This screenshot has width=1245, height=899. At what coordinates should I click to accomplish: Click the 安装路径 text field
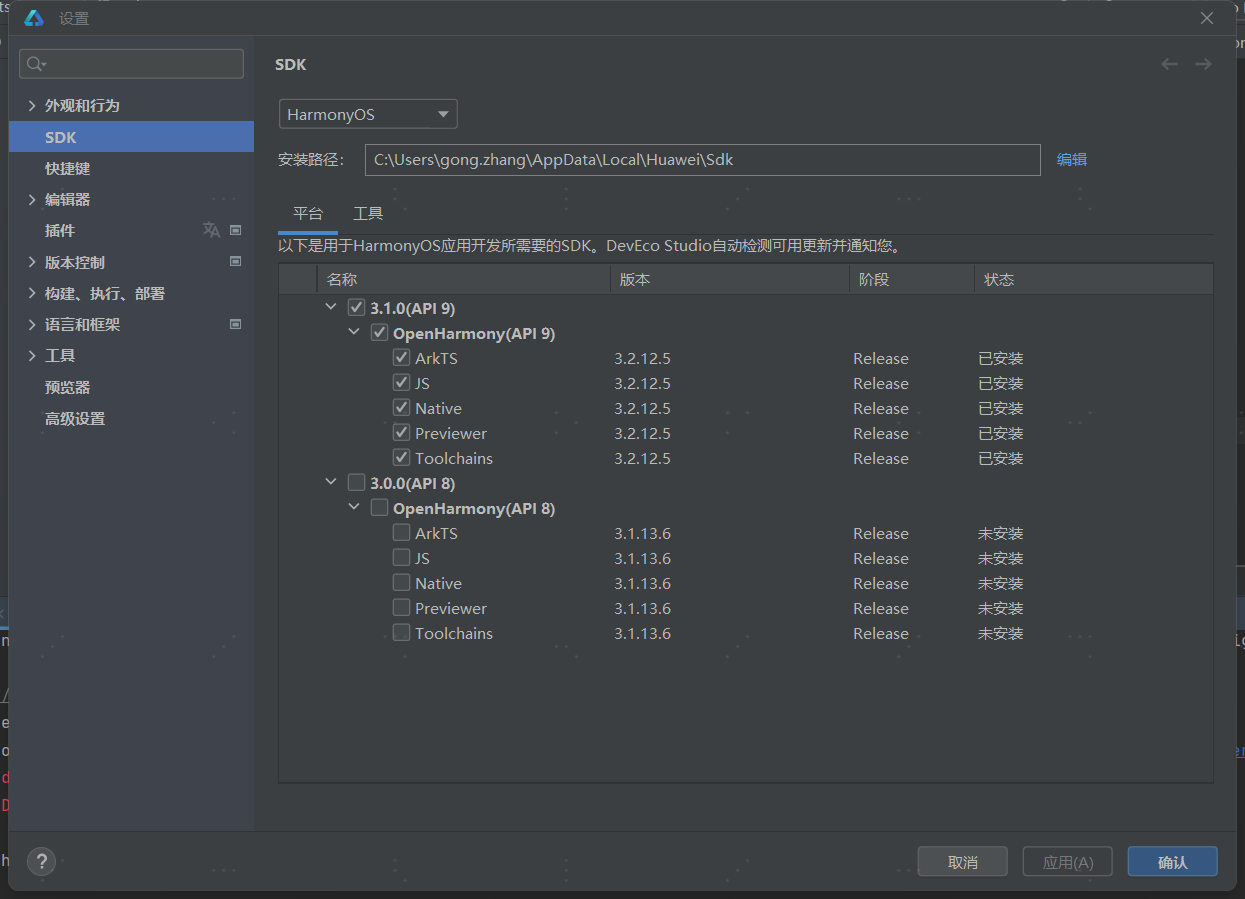(x=703, y=159)
